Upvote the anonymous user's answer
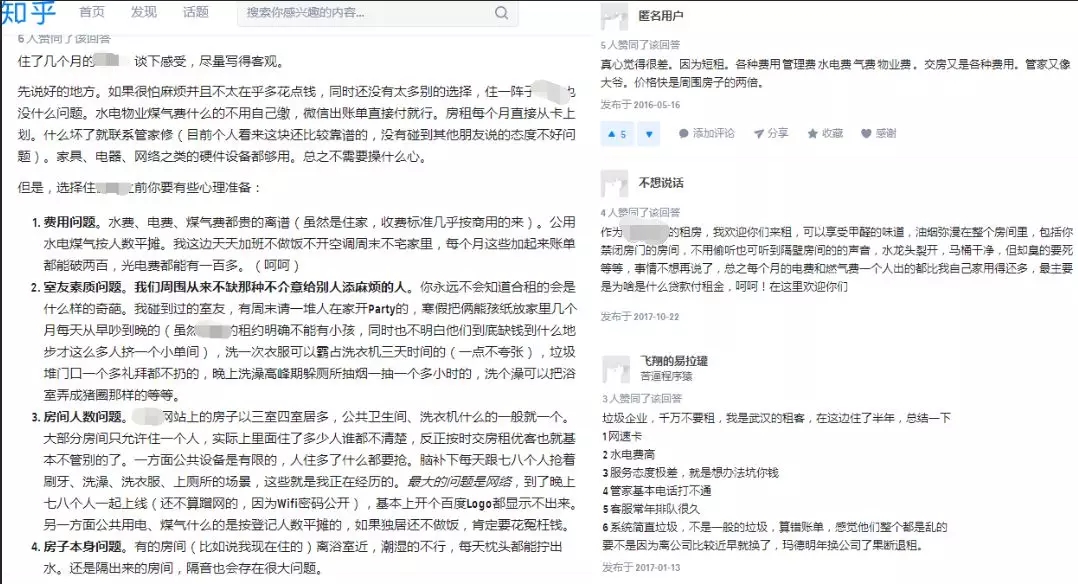Screen dimensions: 1078x584 click(617, 134)
